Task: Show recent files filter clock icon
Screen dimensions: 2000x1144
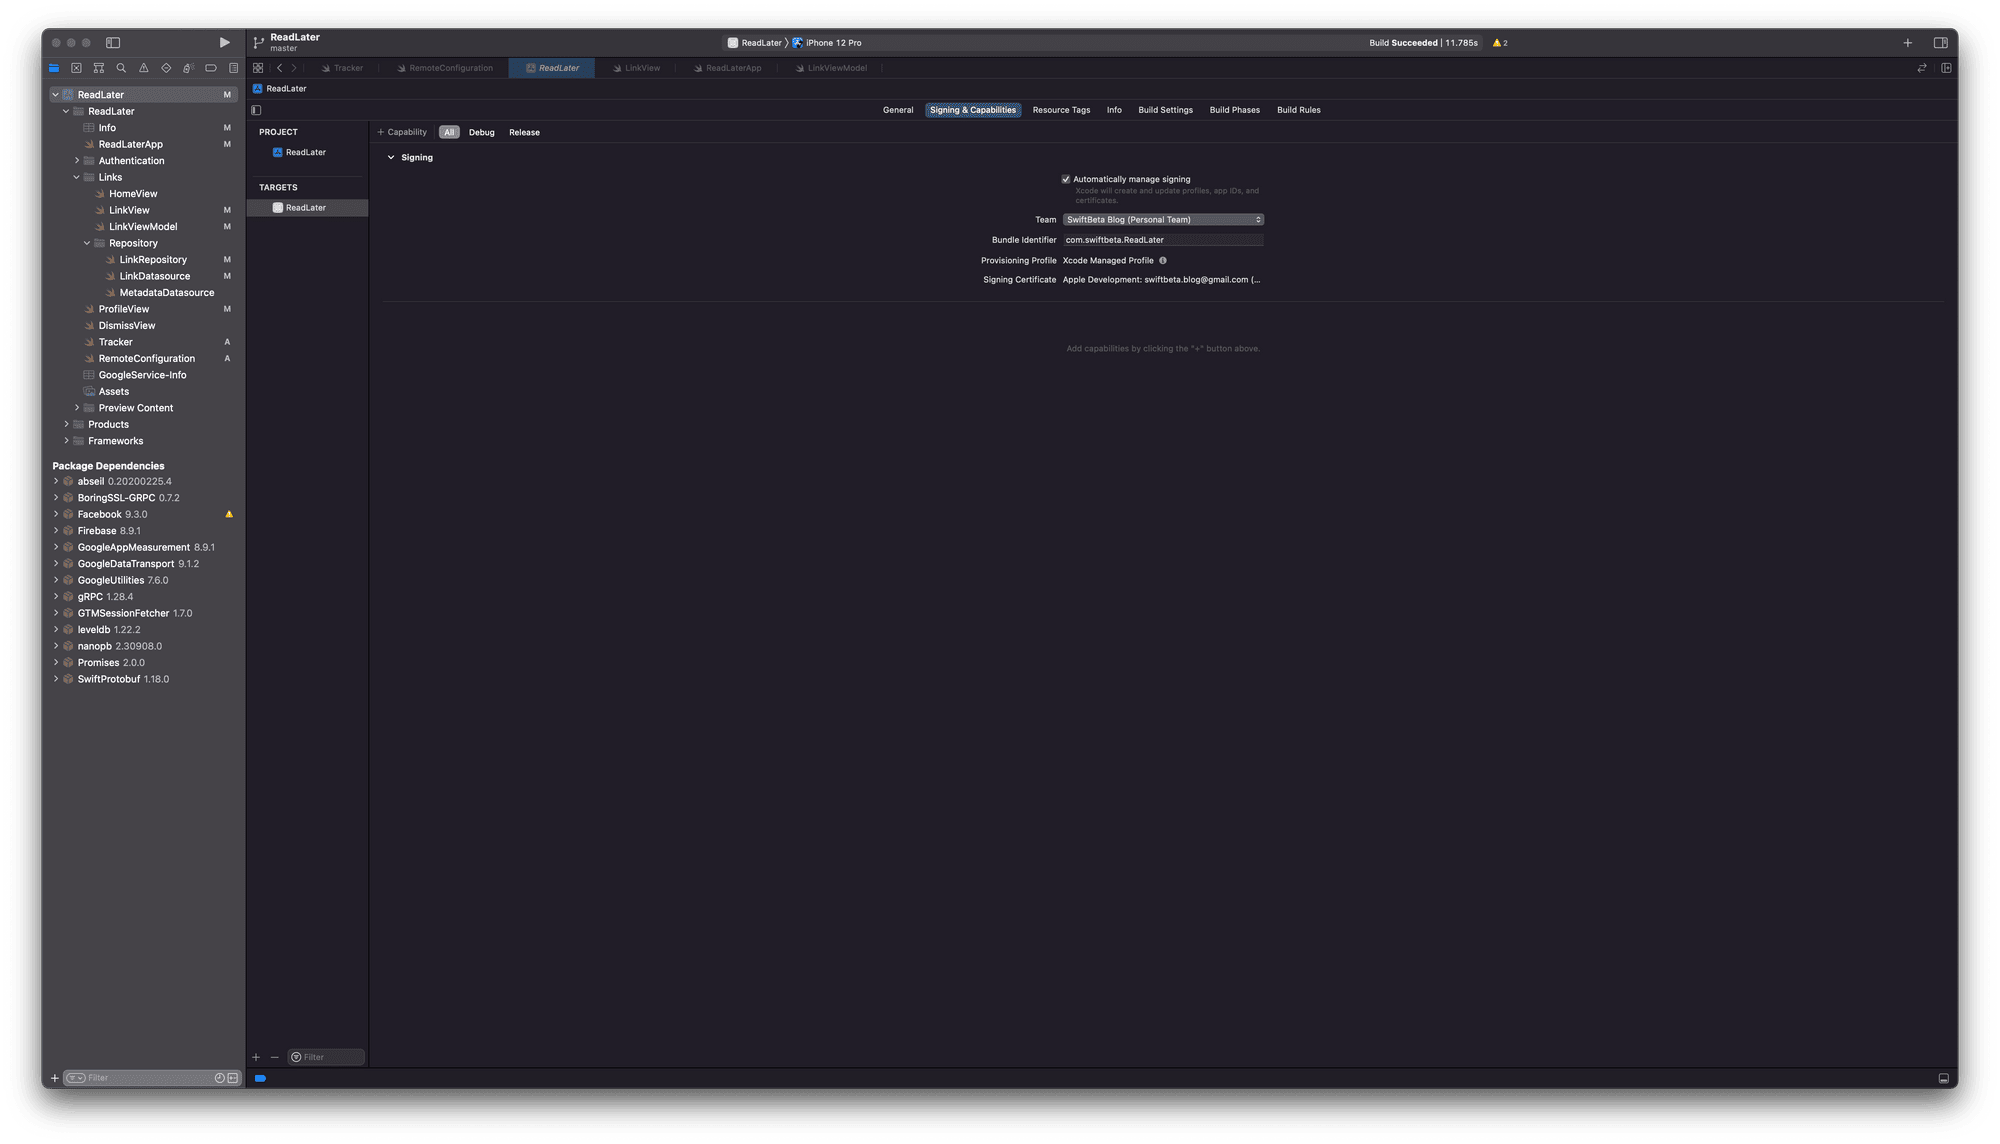Action: coord(220,1078)
